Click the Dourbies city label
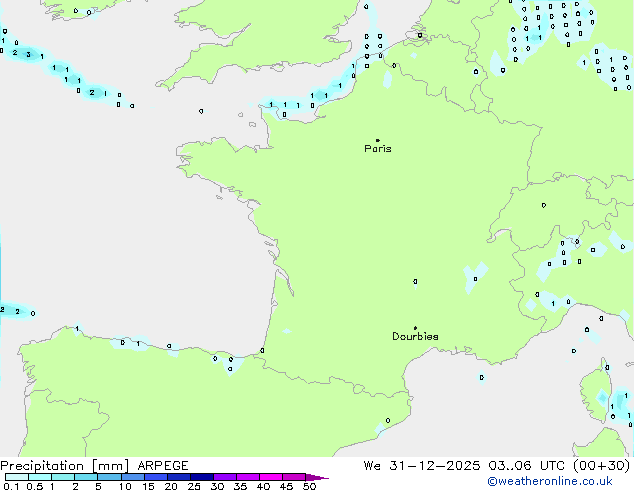634x490 pixels. 415,336
